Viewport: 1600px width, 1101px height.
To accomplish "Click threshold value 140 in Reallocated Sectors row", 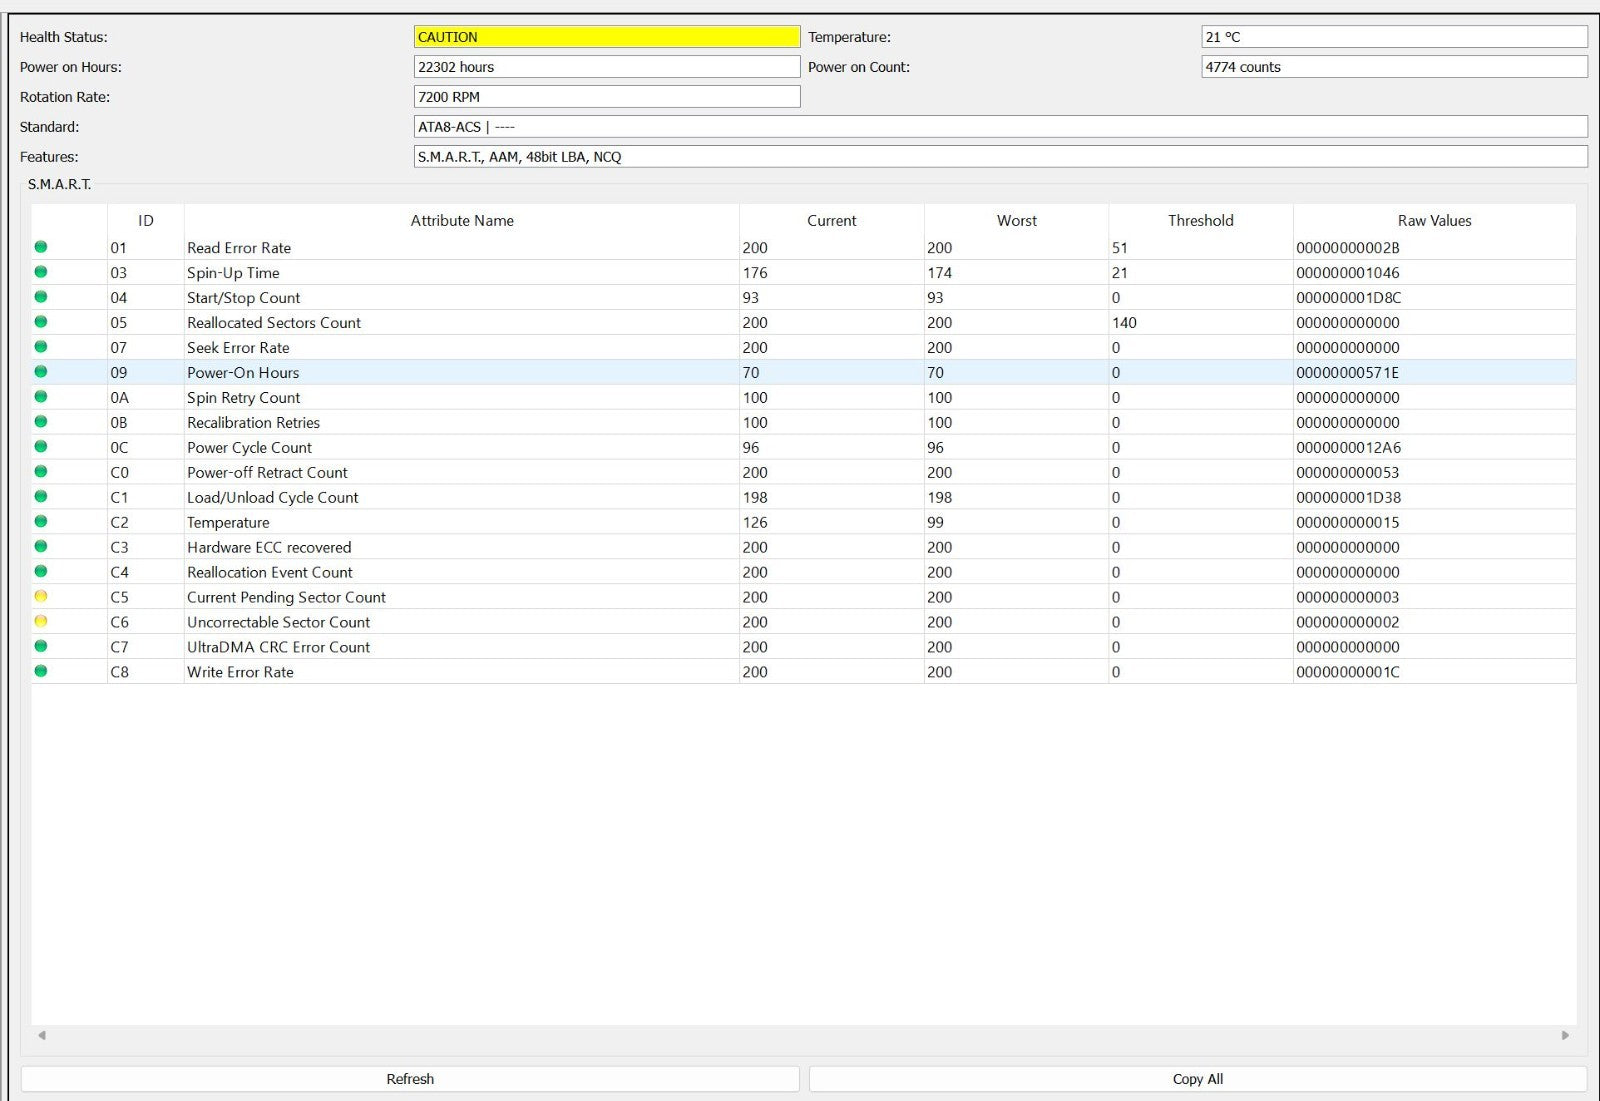I will (1124, 323).
